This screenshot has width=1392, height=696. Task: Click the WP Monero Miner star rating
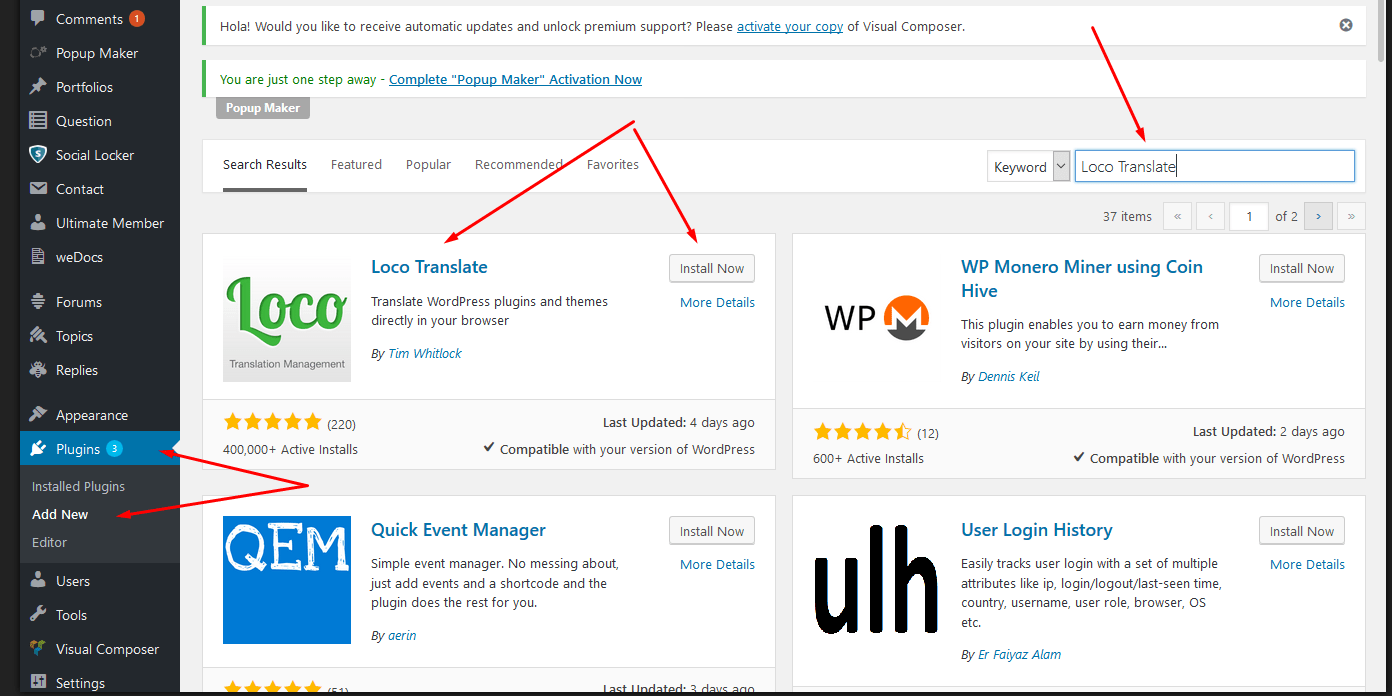(862, 432)
